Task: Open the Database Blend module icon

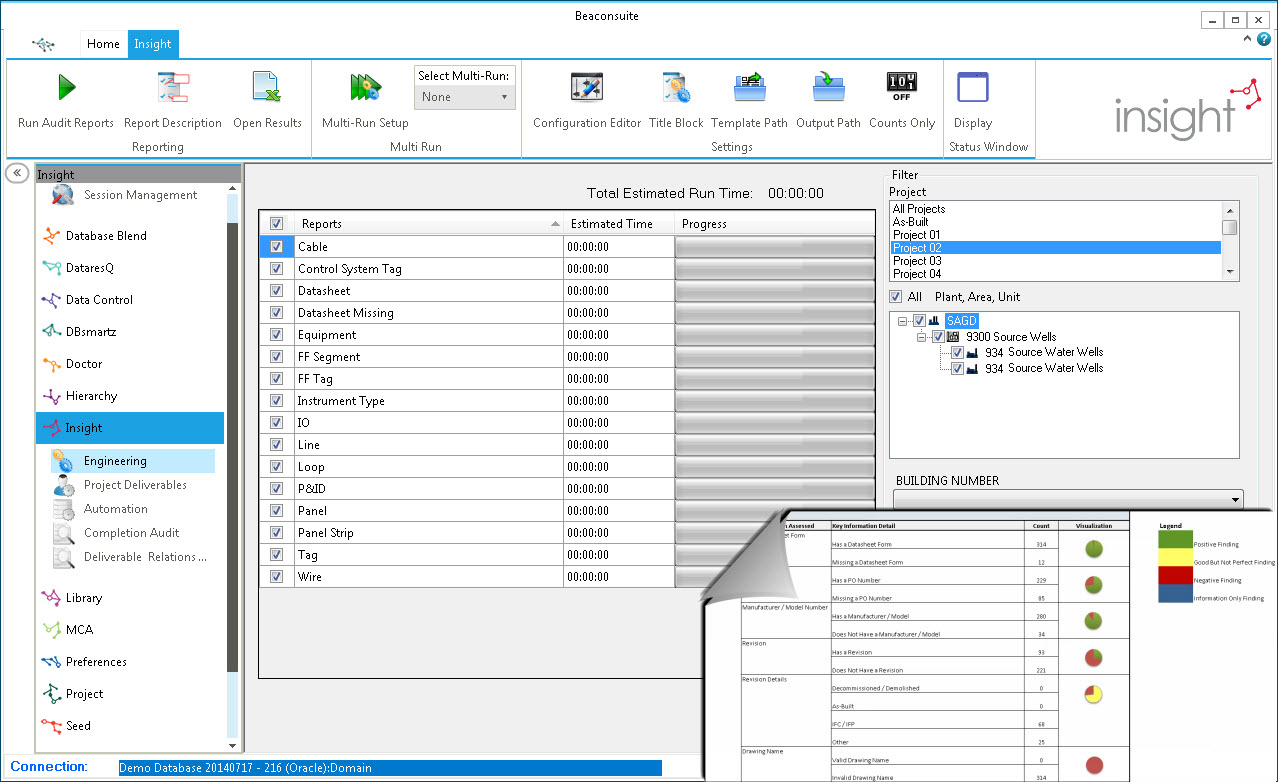Action: pyautogui.click(x=51, y=236)
